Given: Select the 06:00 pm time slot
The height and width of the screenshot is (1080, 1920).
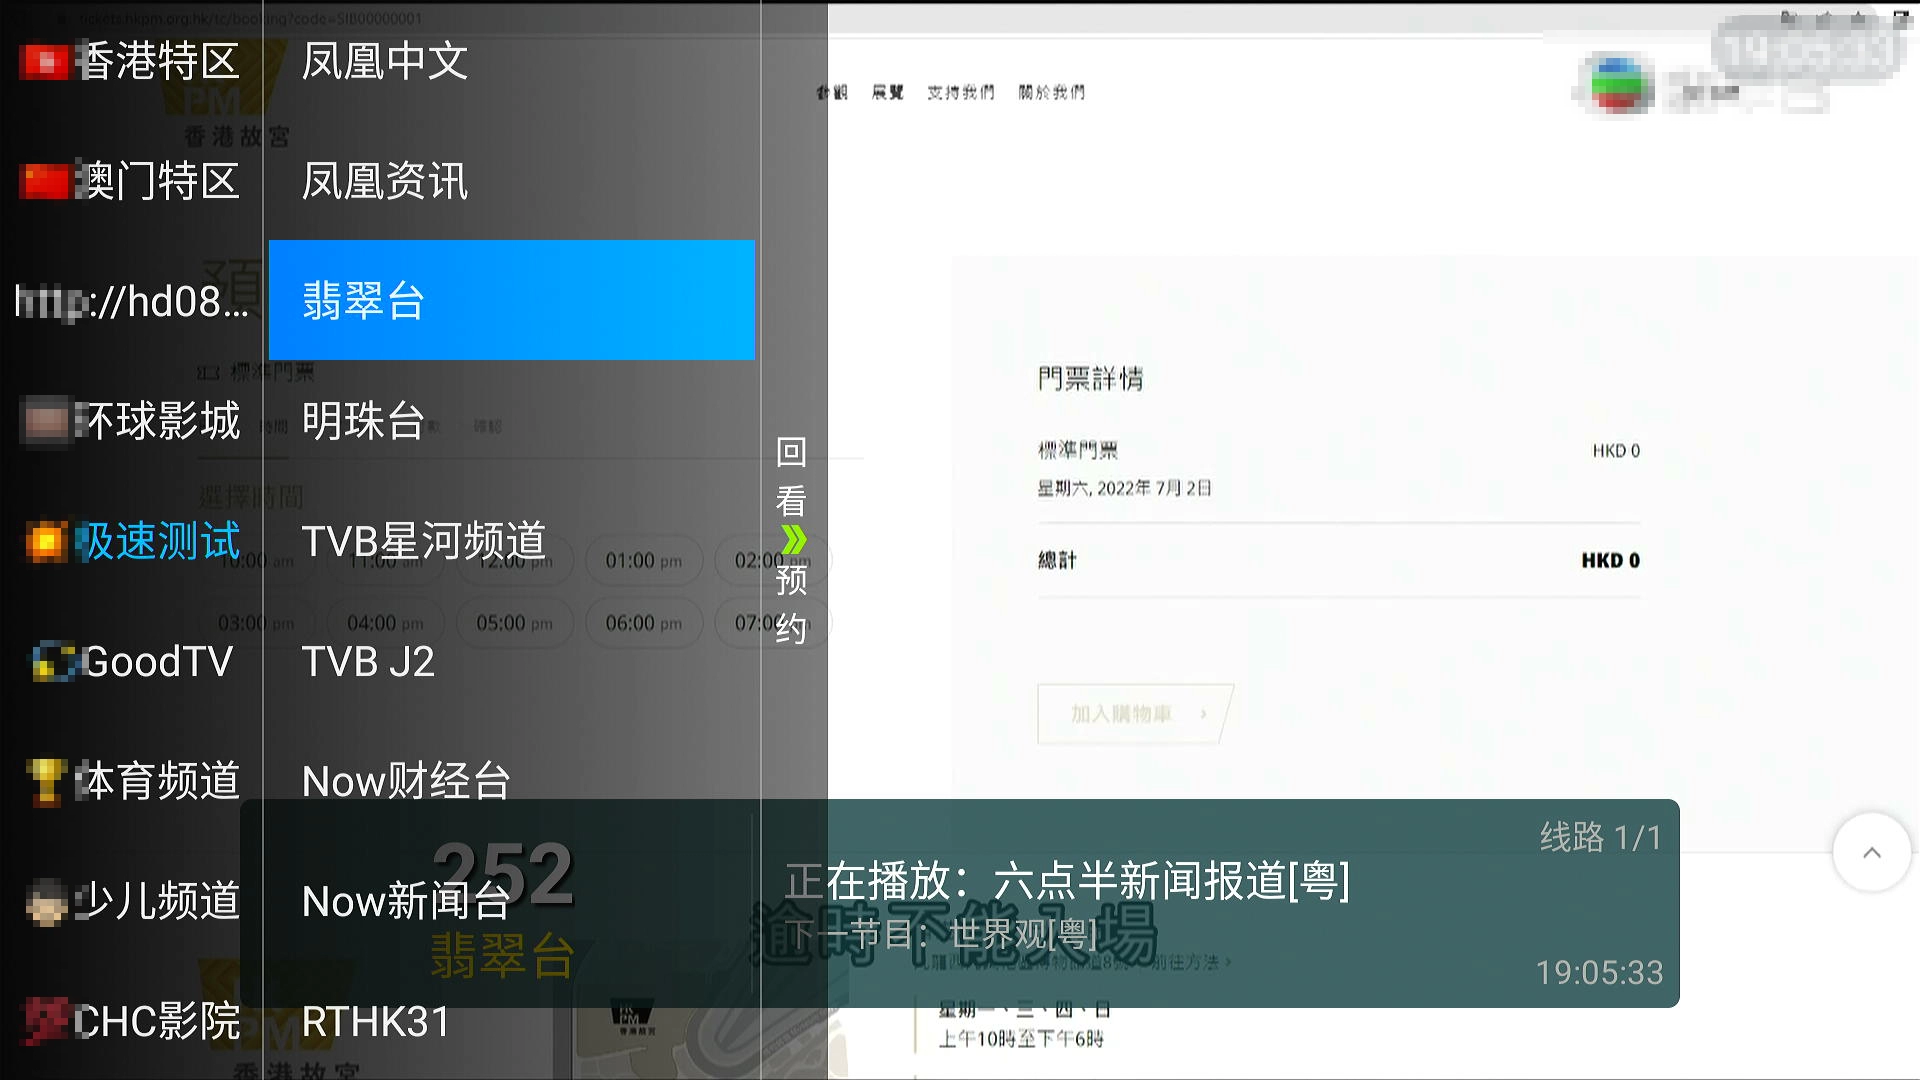Looking at the screenshot, I should click(x=643, y=623).
